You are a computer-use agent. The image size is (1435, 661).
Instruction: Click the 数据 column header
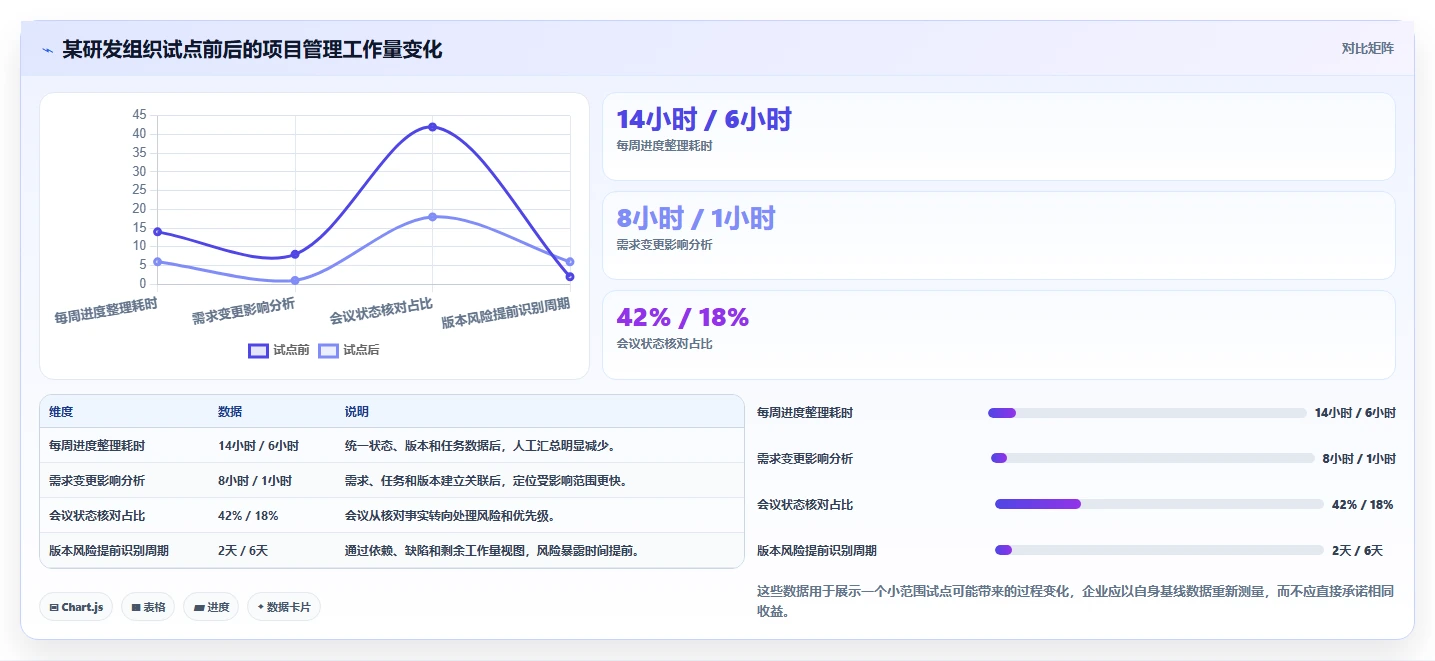[230, 412]
